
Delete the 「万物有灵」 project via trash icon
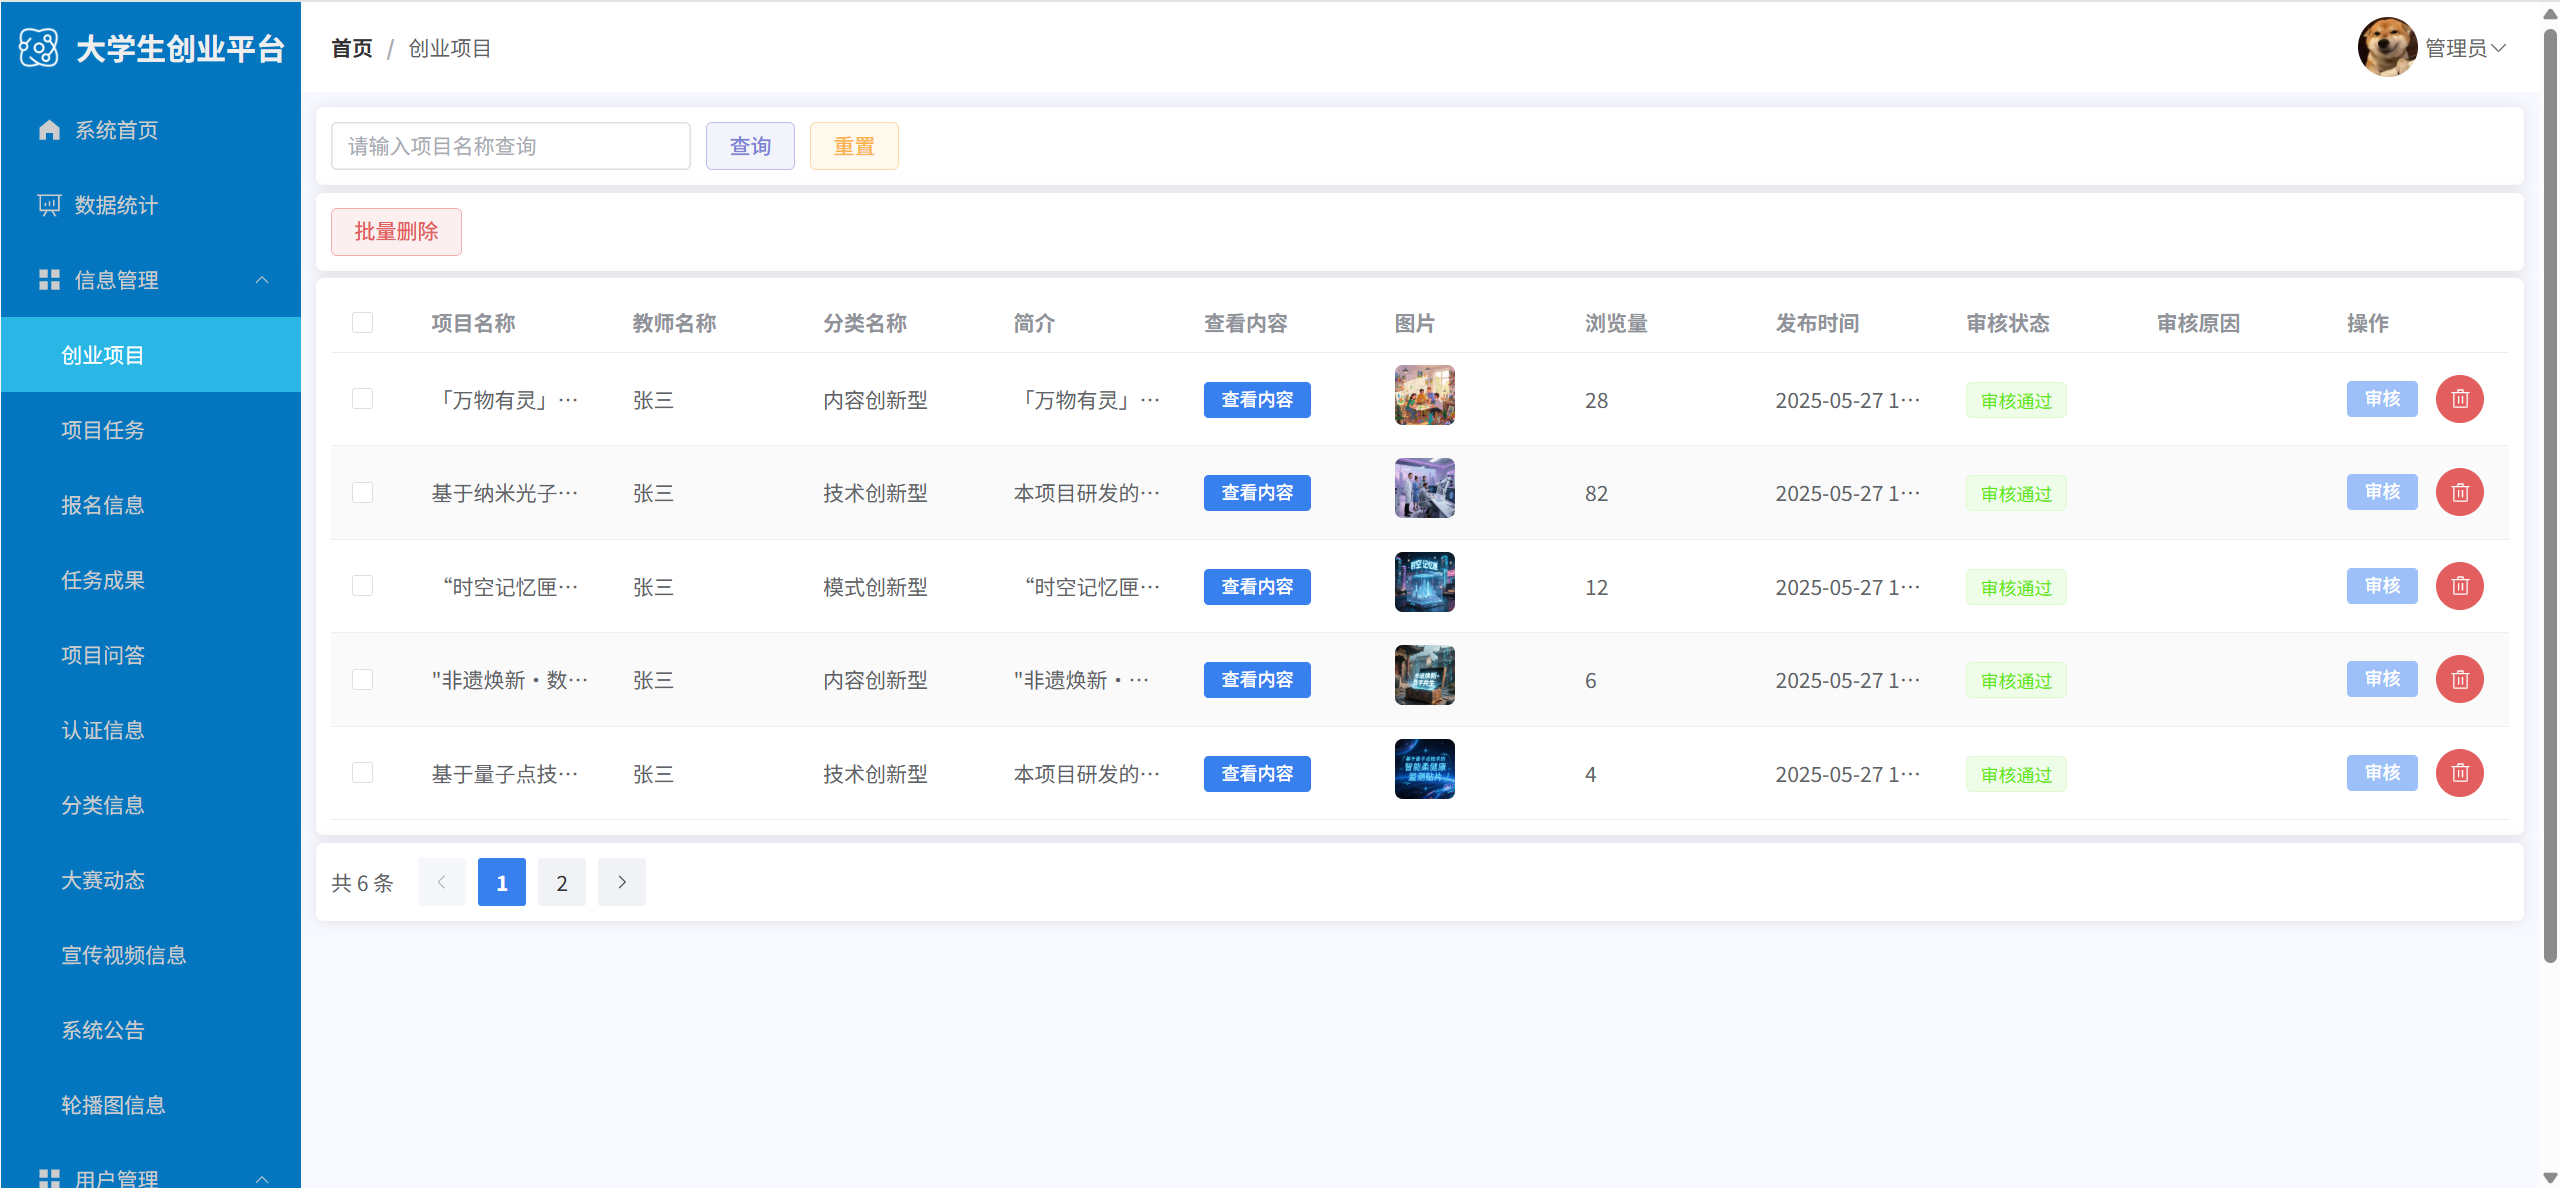(x=2459, y=399)
